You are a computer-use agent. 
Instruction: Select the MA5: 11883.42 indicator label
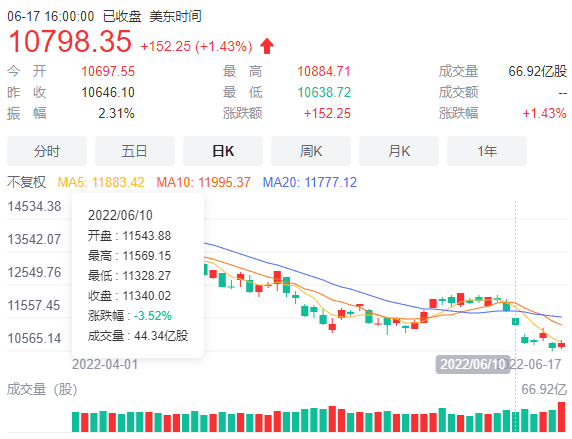(101, 182)
